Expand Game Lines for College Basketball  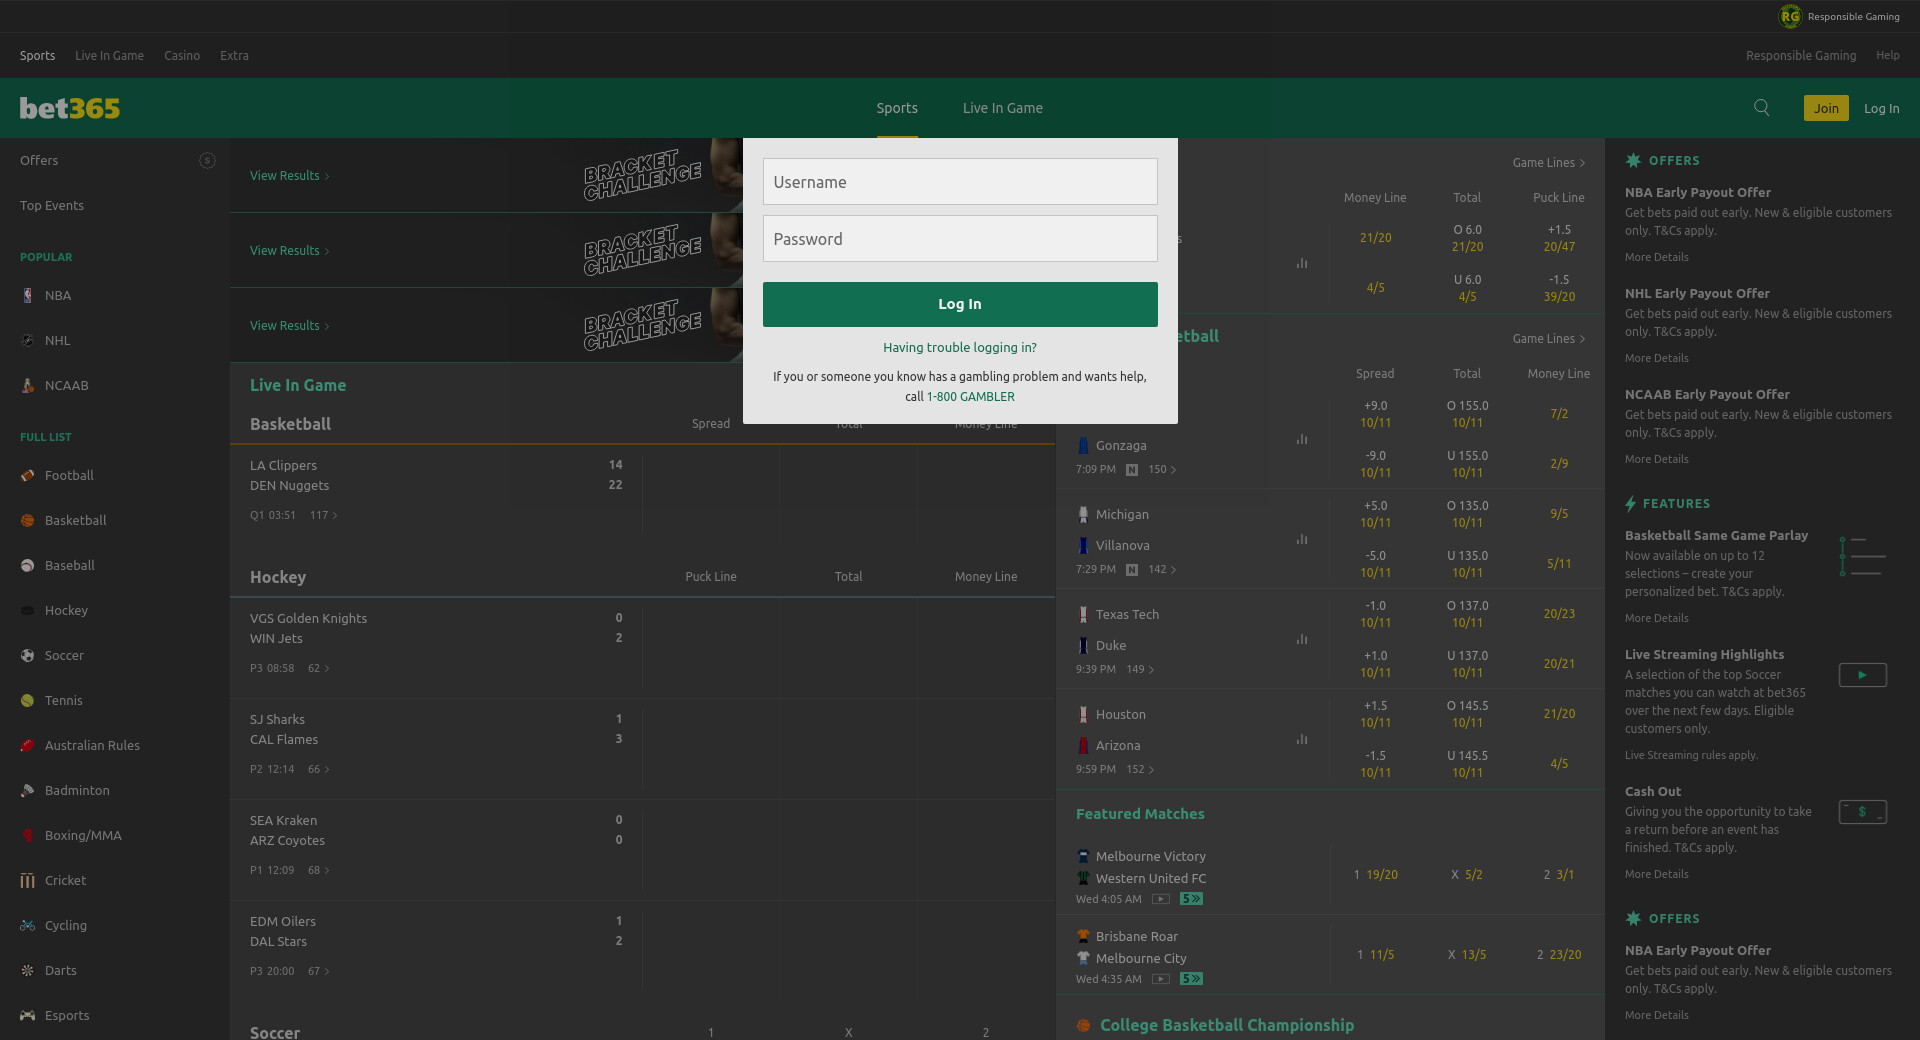(1548, 339)
